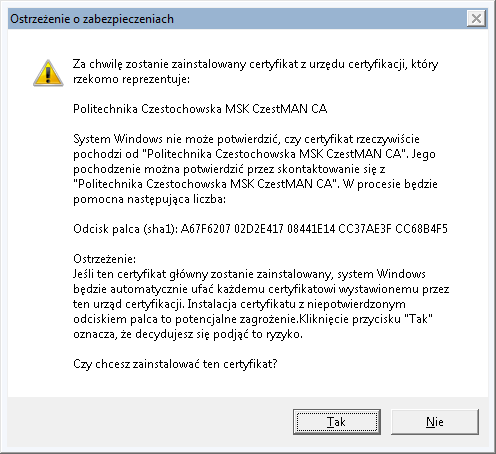Click the title bar text Ostrzeżenie o zabezpieczeniach

click(x=92, y=19)
